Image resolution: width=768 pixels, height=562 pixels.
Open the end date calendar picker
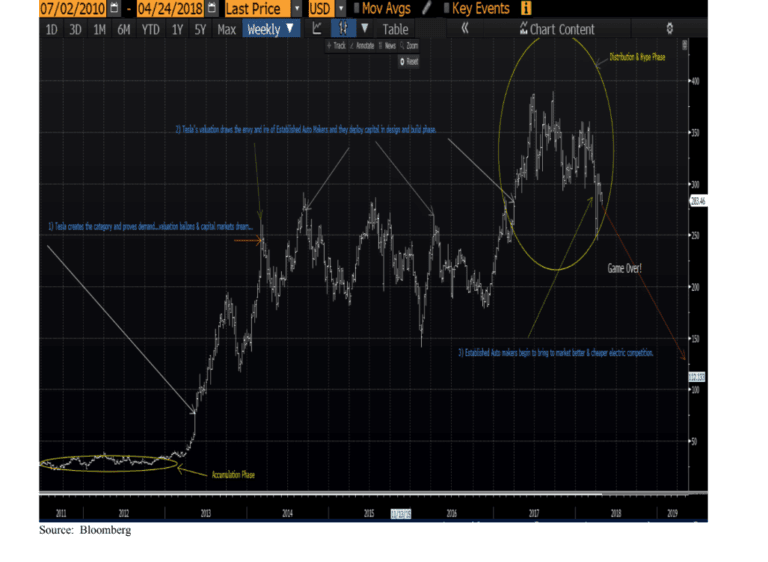pyautogui.click(x=211, y=9)
